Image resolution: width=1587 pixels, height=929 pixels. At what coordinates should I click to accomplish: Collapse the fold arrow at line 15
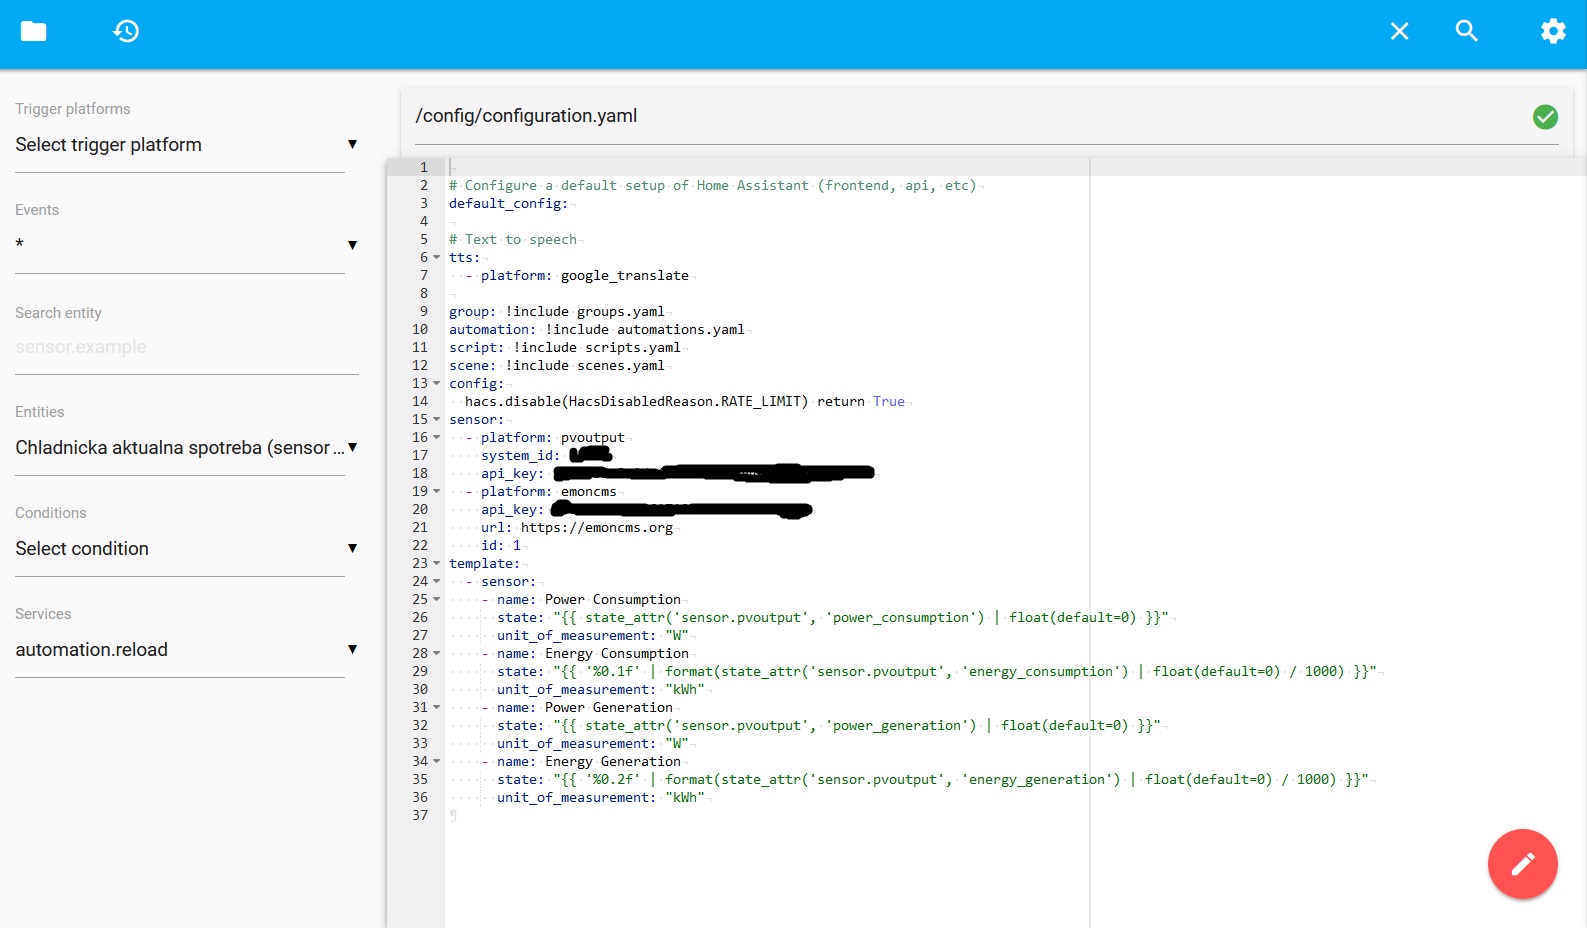click(x=436, y=420)
